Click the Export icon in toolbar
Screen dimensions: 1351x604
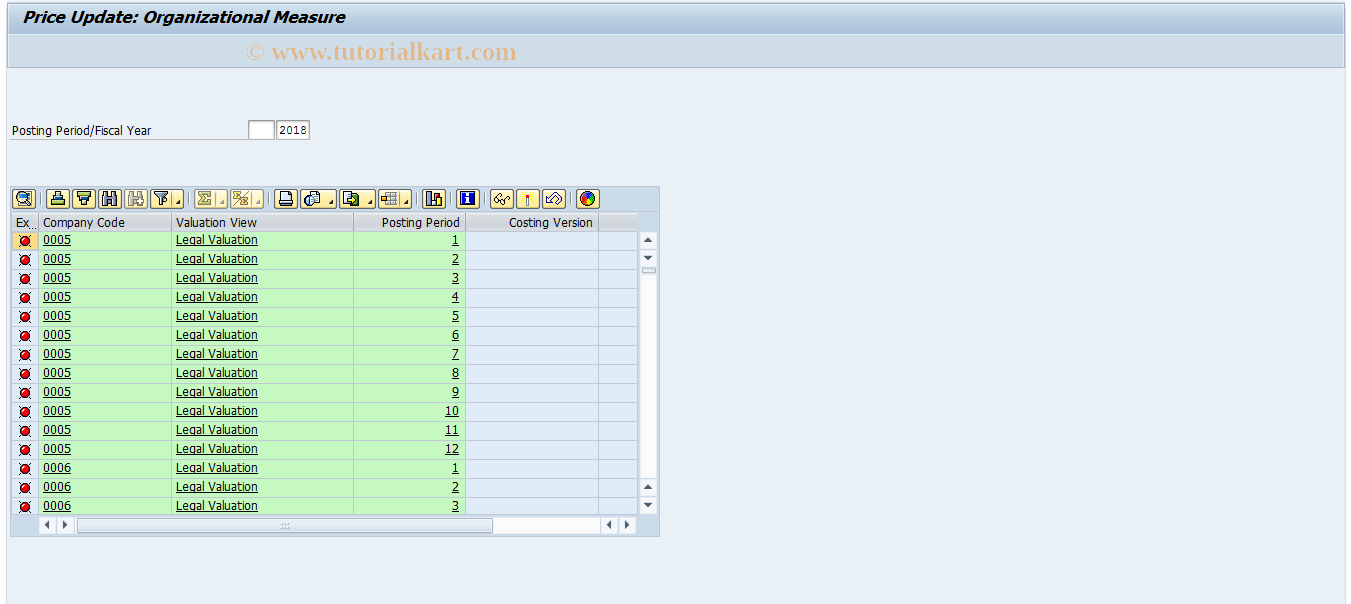pyautogui.click(x=352, y=199)
